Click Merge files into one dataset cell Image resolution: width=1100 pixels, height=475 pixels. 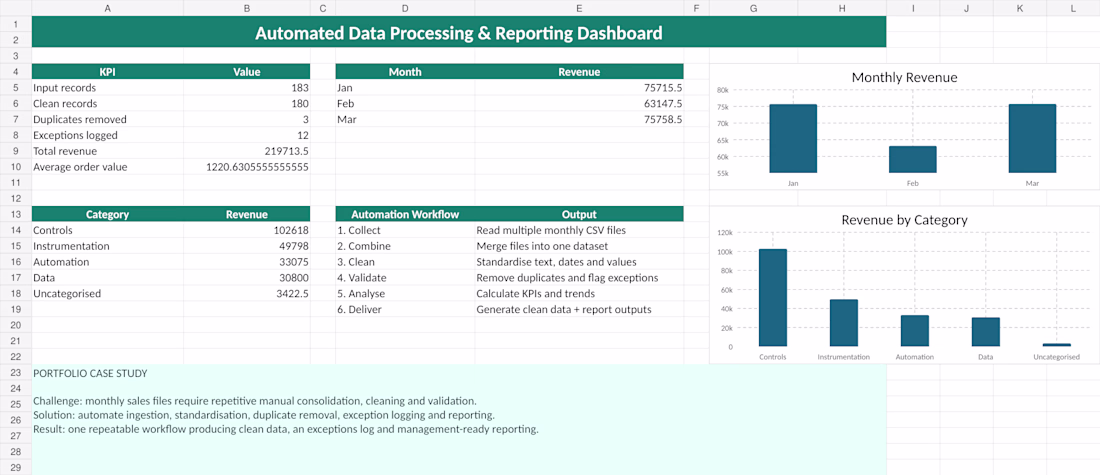coord(579,246)
